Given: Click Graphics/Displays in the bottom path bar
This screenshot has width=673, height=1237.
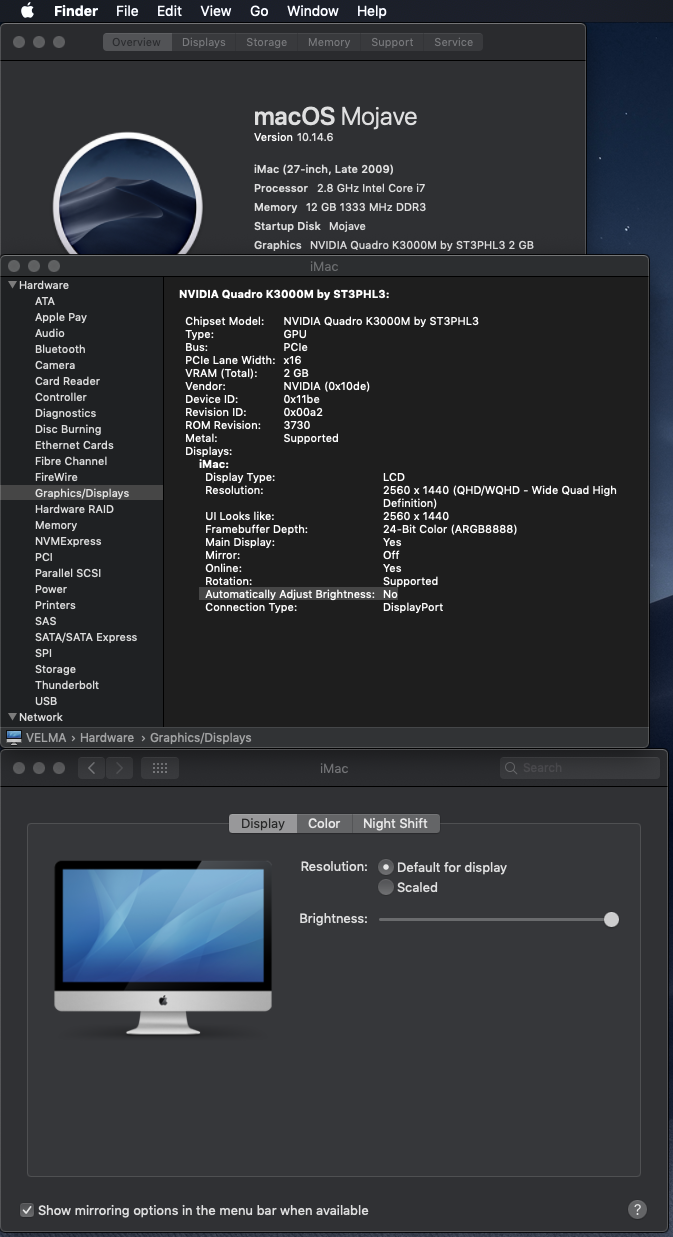Looking at the screenshot, I should [x=201, y=737].
